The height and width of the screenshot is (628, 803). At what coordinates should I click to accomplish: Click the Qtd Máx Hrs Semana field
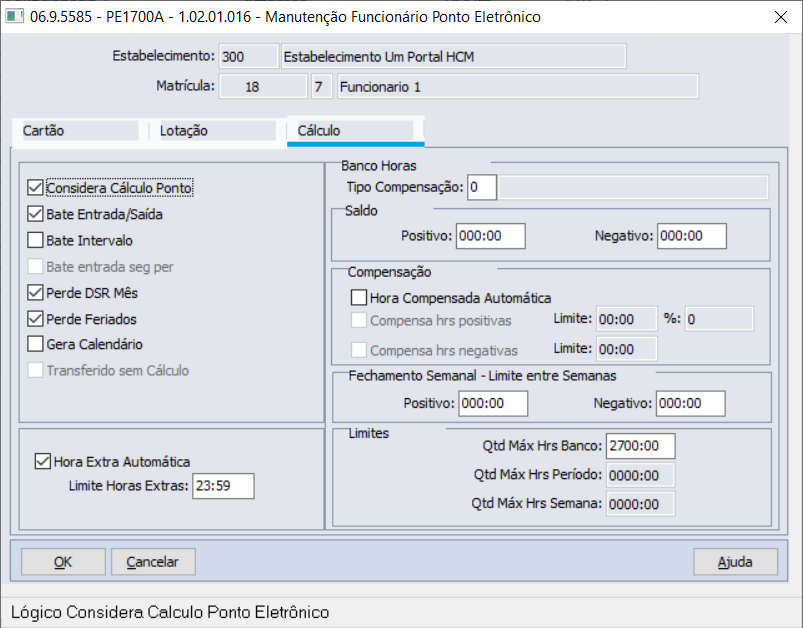pos(640,504)
